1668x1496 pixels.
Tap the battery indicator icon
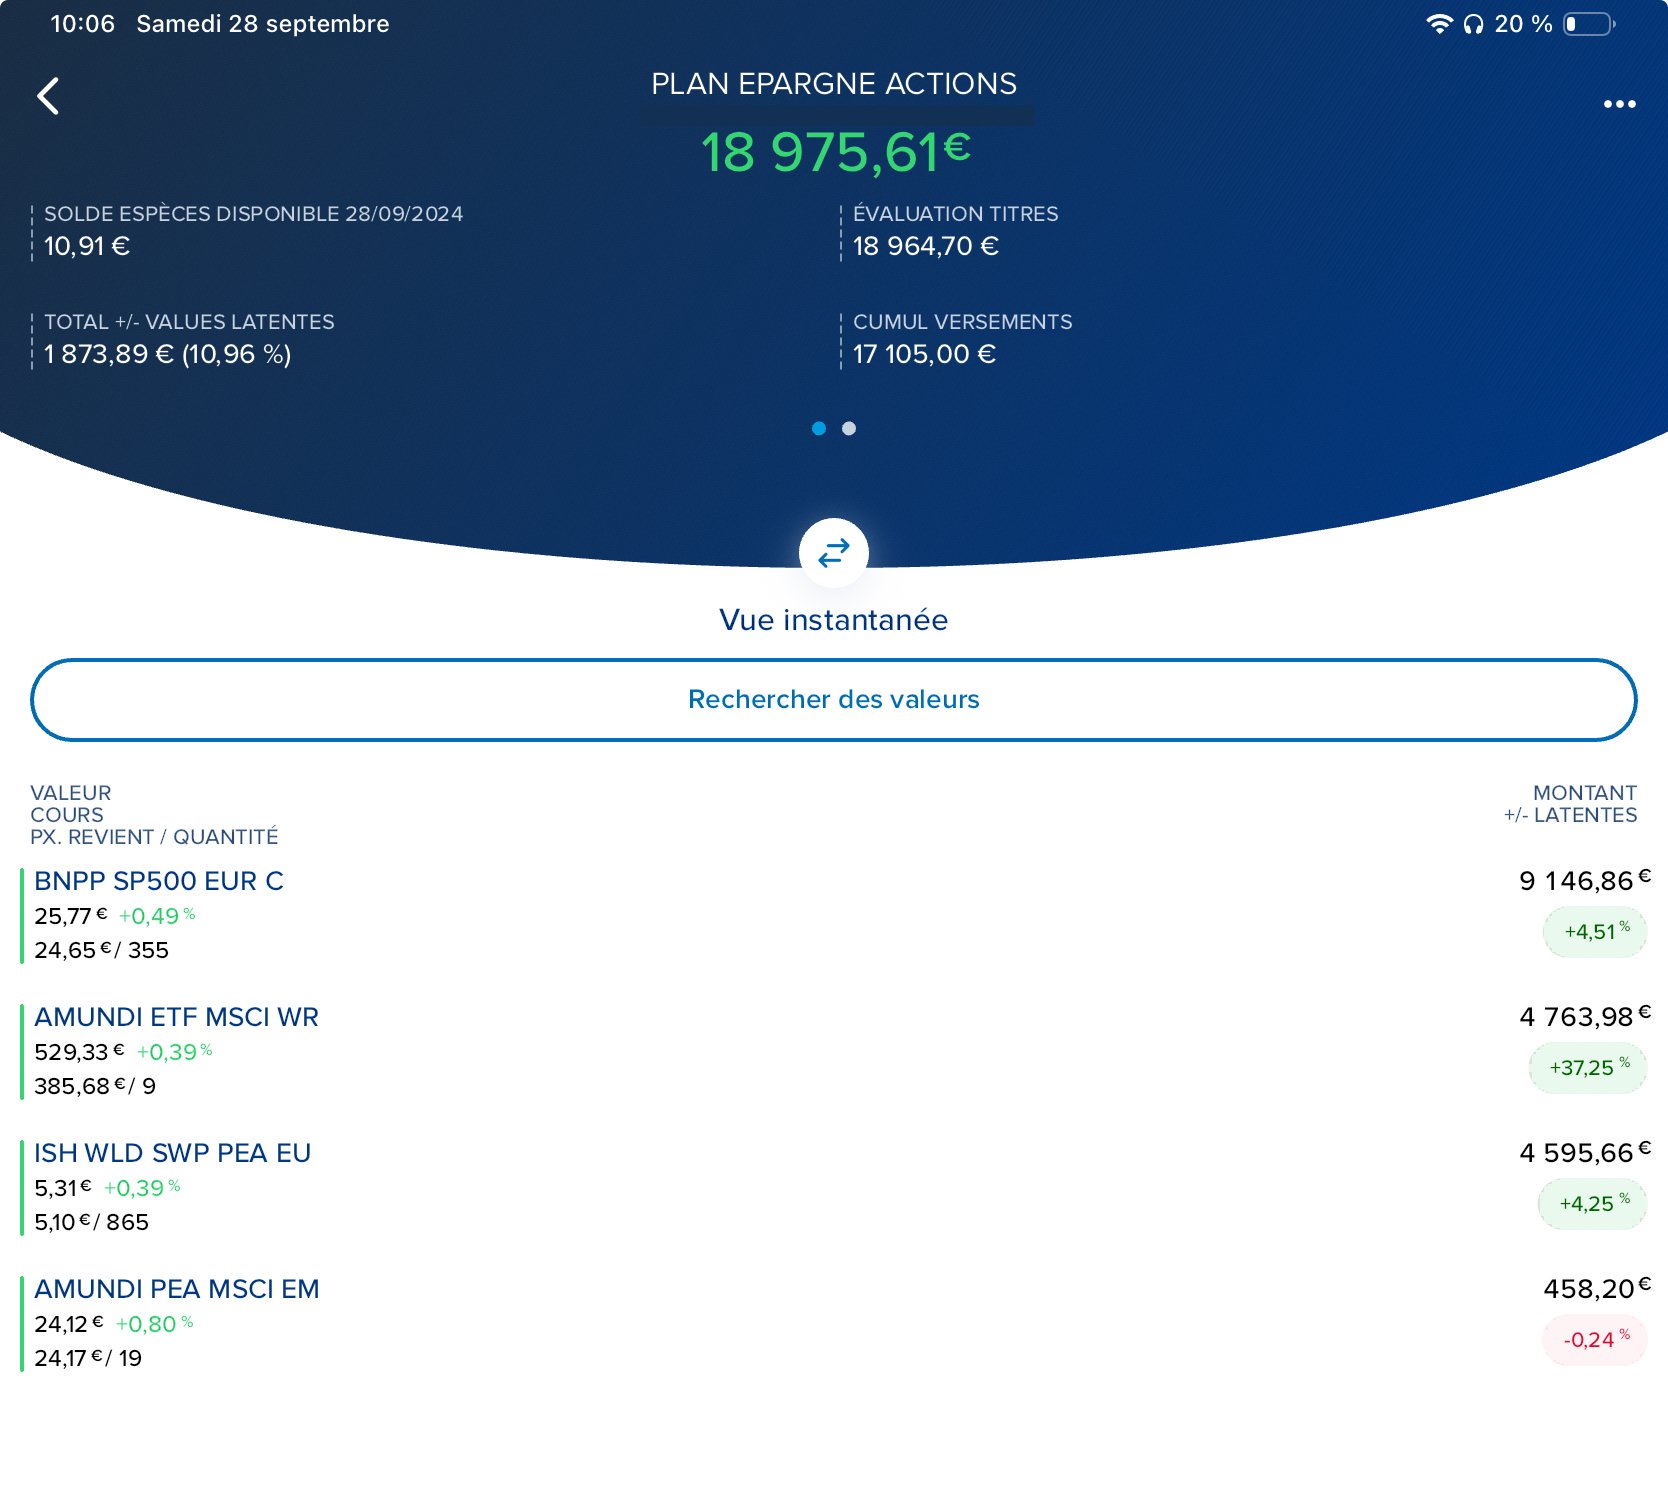[x=1590, y=24]
